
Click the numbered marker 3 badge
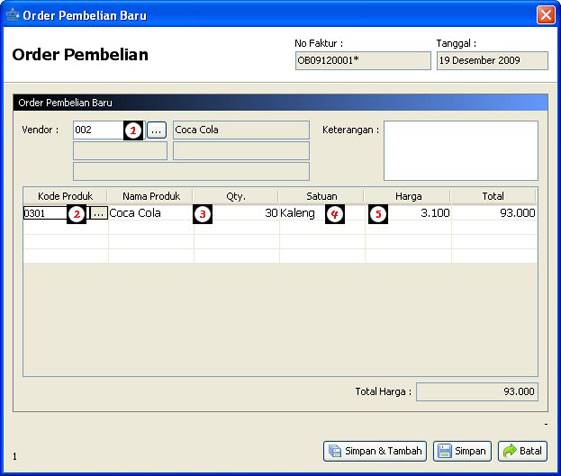pyautogui.click(x=203, y=214)
